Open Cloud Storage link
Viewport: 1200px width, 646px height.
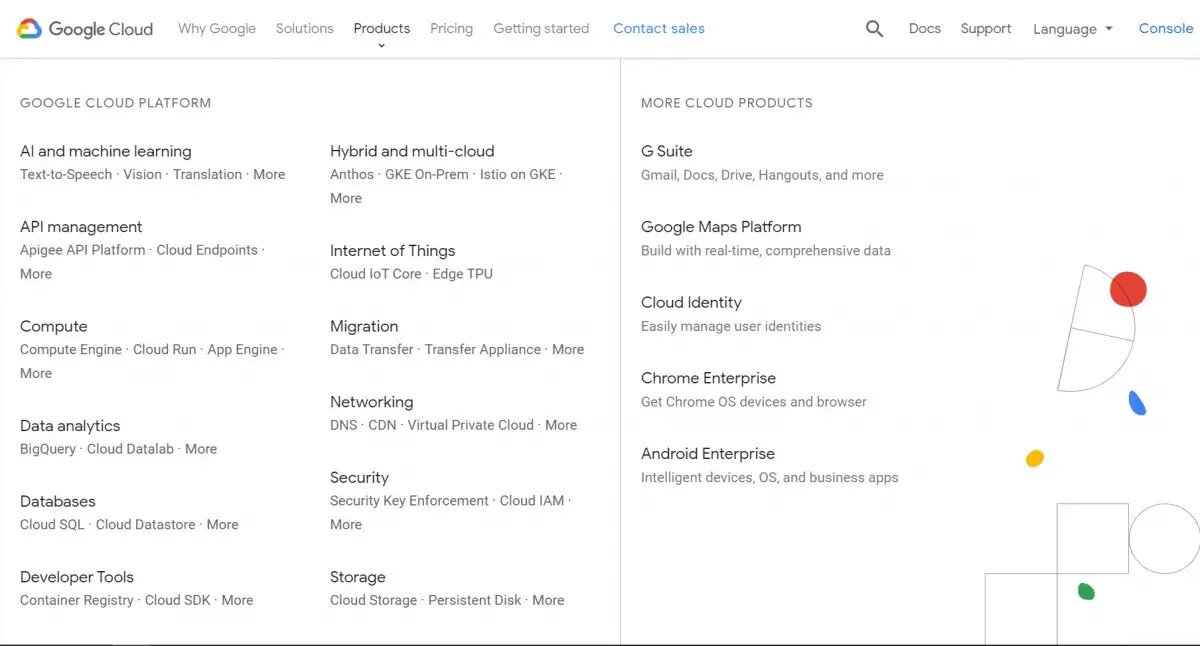(373, 600)
